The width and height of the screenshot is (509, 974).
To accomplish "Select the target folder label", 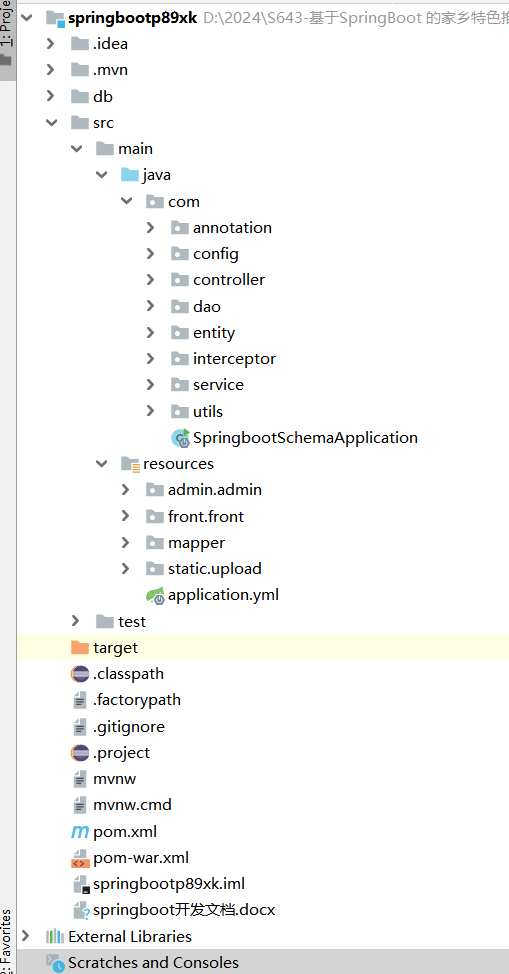I will (116, 647).
